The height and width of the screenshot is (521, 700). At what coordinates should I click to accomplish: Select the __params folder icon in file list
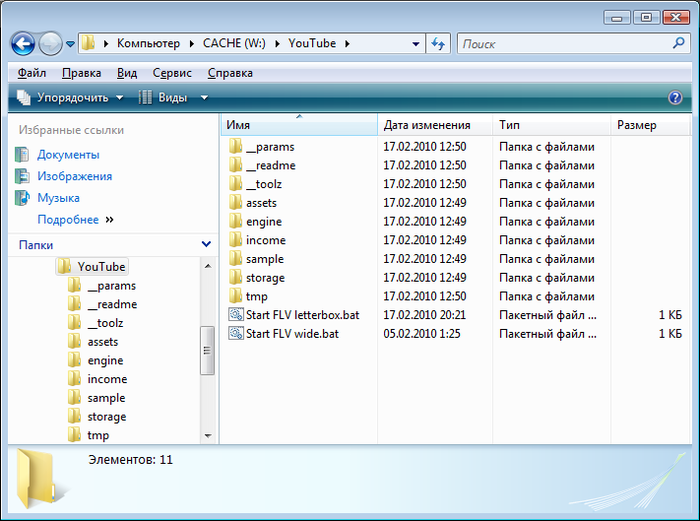[x=236, y=146]
